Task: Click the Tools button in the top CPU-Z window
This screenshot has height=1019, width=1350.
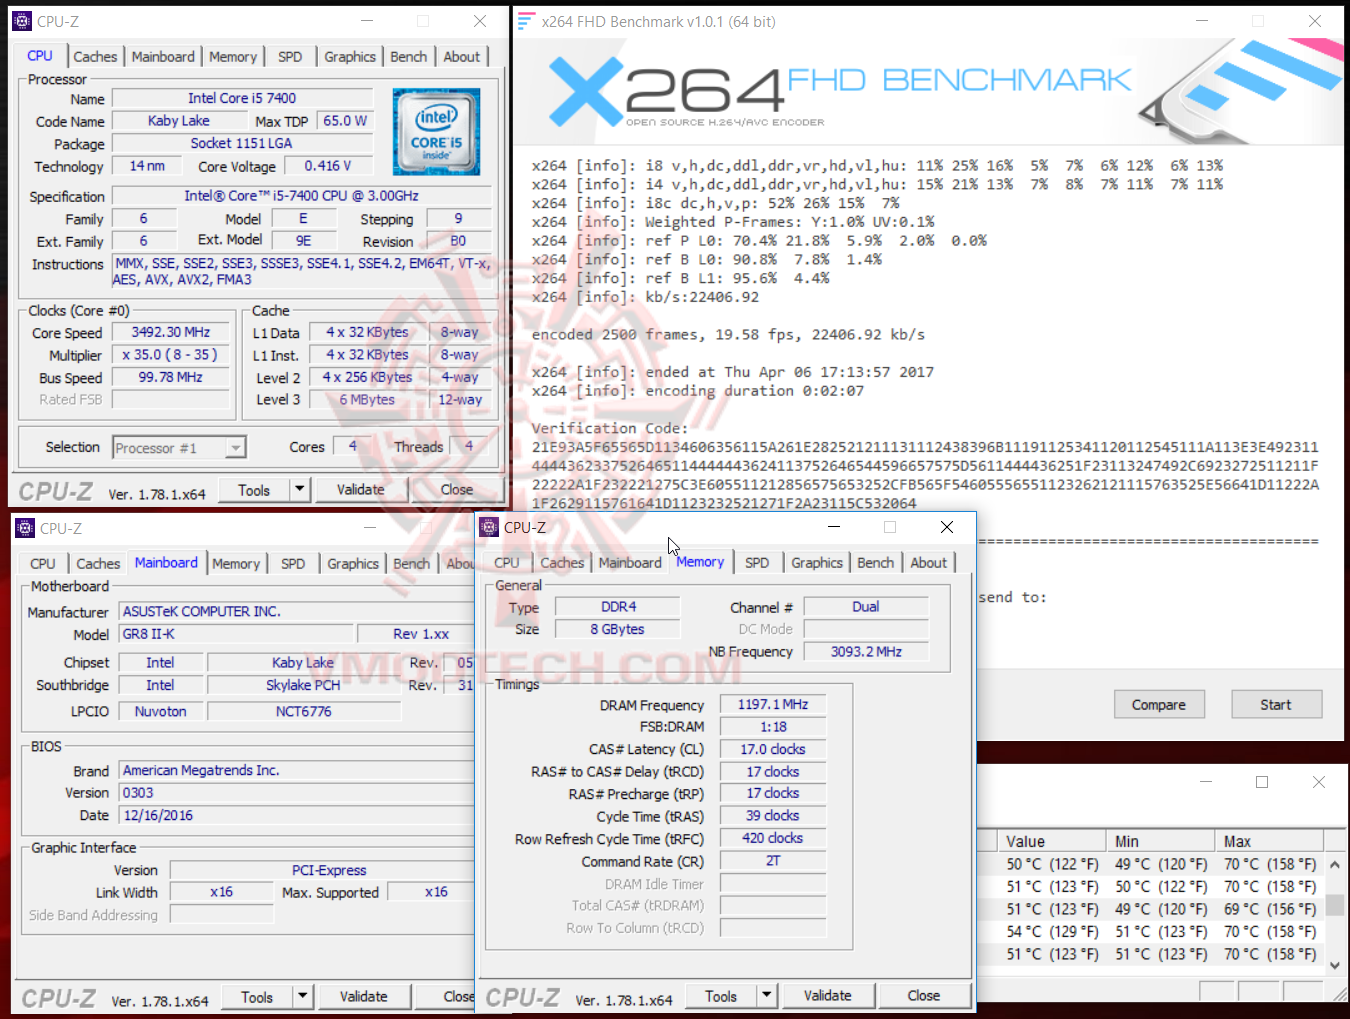Action: 254,490
